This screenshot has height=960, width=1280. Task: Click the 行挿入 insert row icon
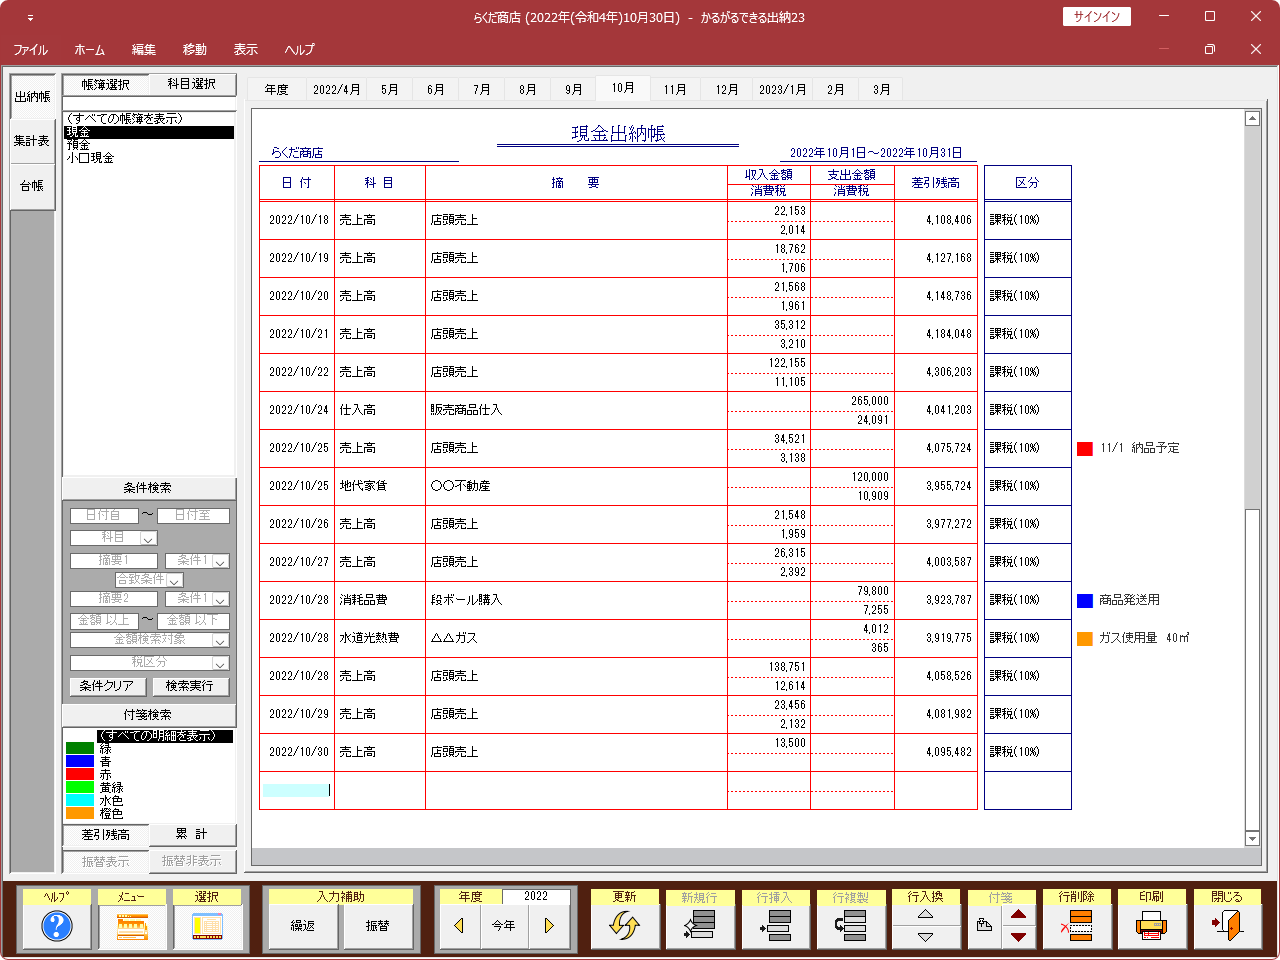775,927
